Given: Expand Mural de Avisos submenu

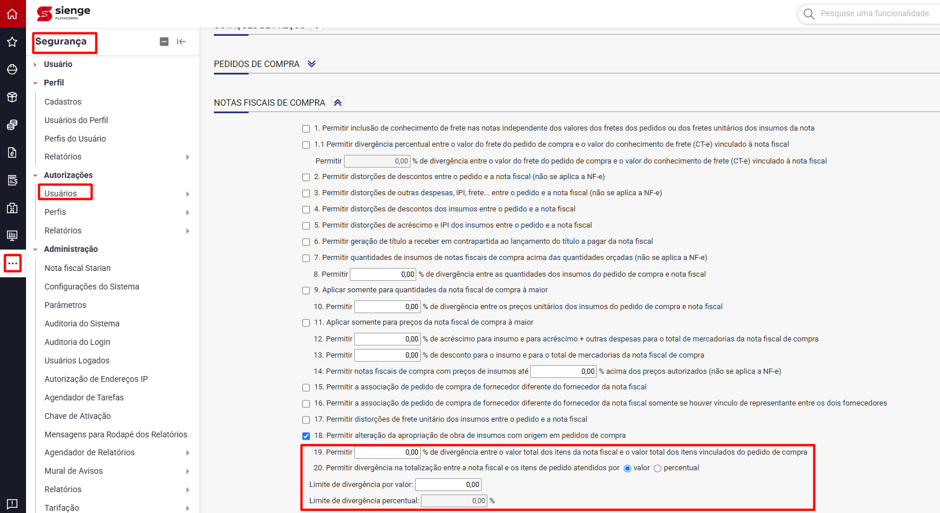Looking at the screenshot, I should point(188,472).
